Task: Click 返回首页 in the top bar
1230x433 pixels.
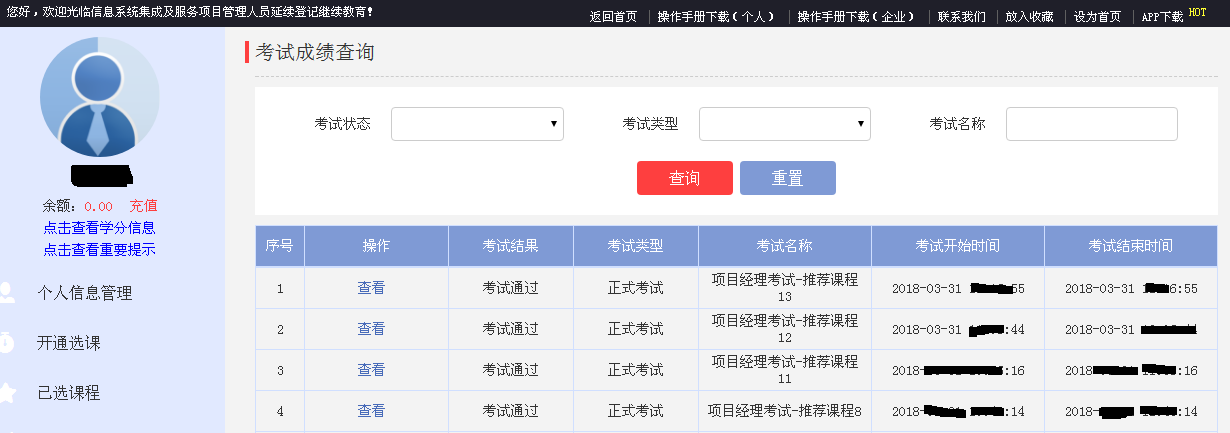Action: 613,17
